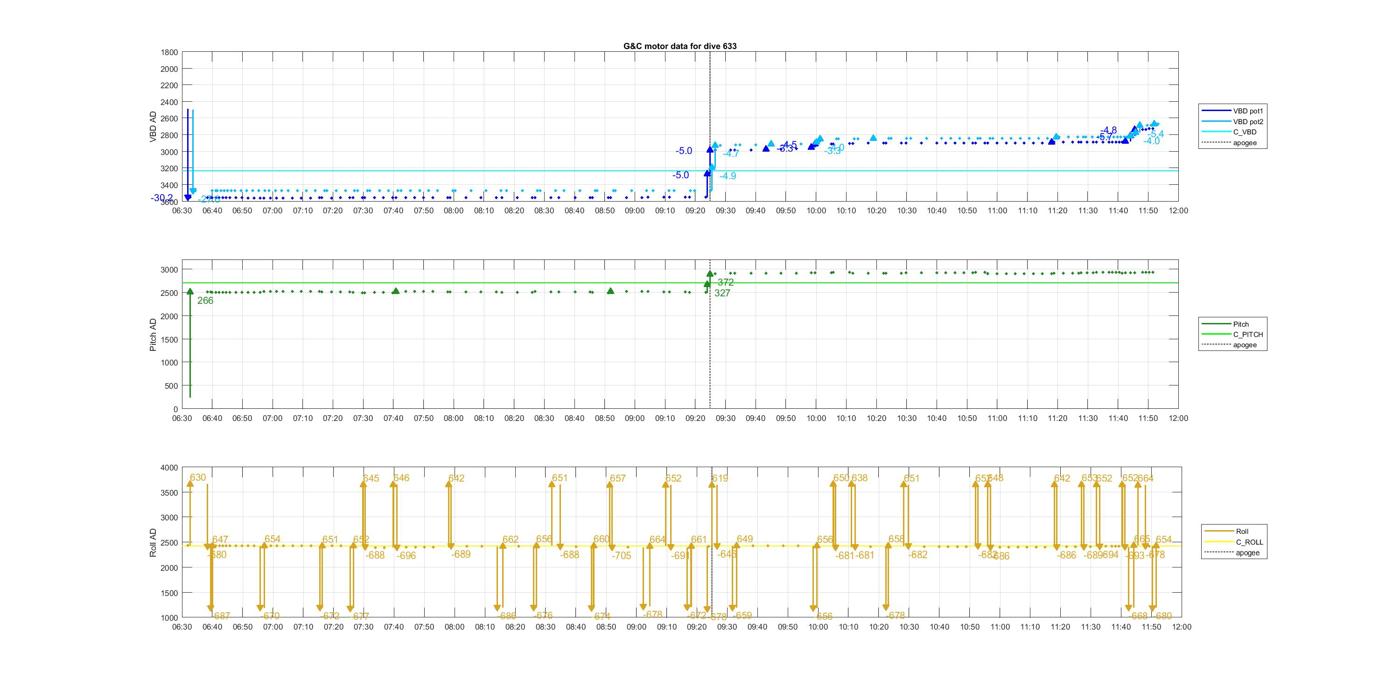Image resolution: width=1400 pixels, height=693 pixels.
Task: Click the "658" roll data label
Action: [896, 539]
